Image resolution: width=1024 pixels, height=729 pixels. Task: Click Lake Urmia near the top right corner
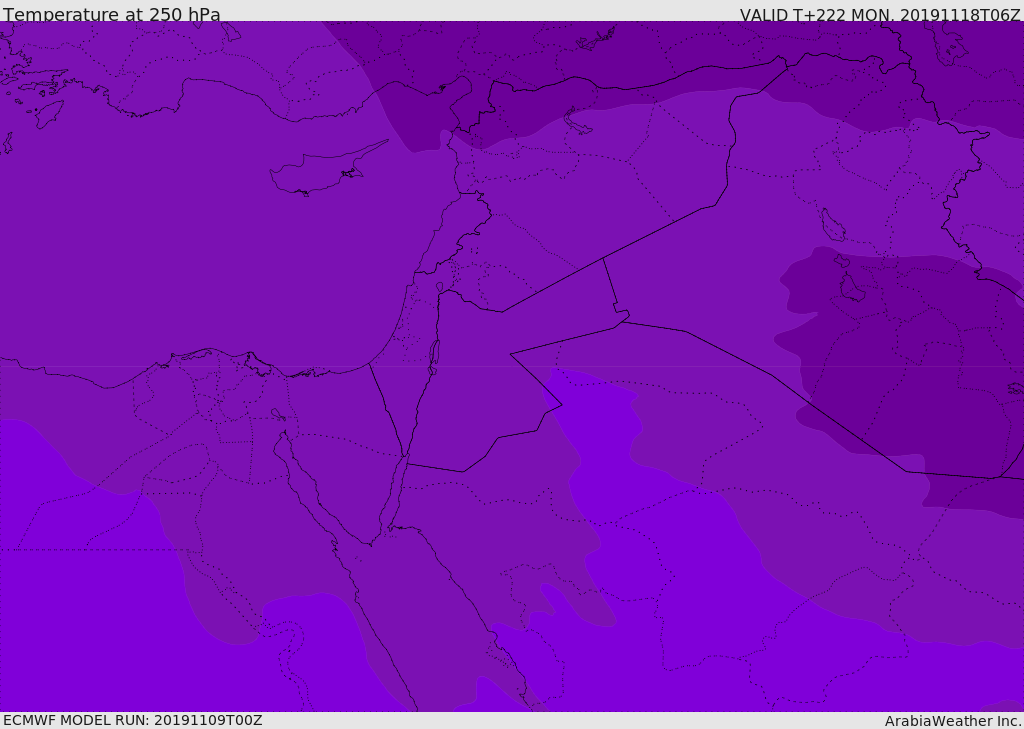(x=948, y=47)
